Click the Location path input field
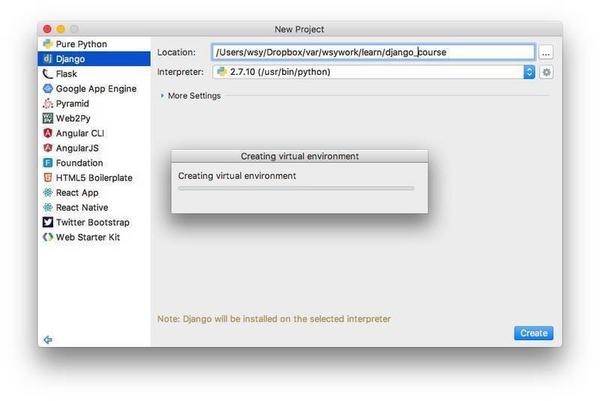 pos(373,52)
